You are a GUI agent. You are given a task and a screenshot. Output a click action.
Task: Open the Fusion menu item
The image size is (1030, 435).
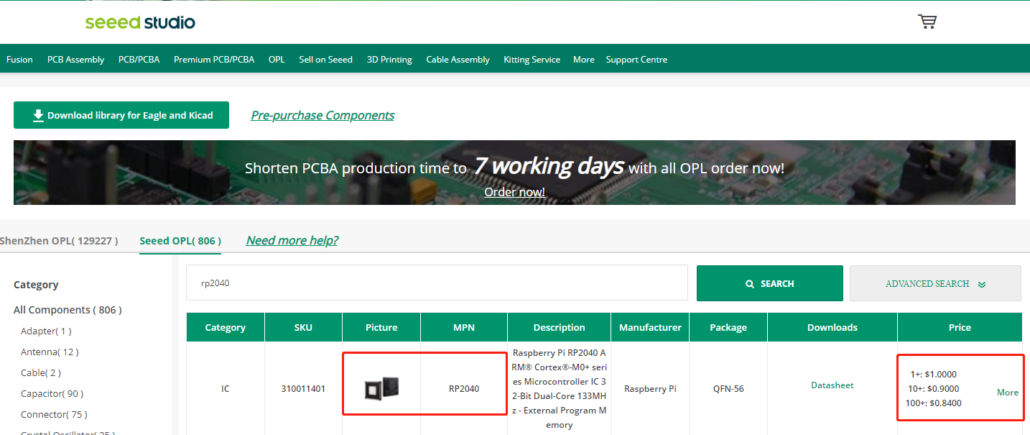click(19, 60)
